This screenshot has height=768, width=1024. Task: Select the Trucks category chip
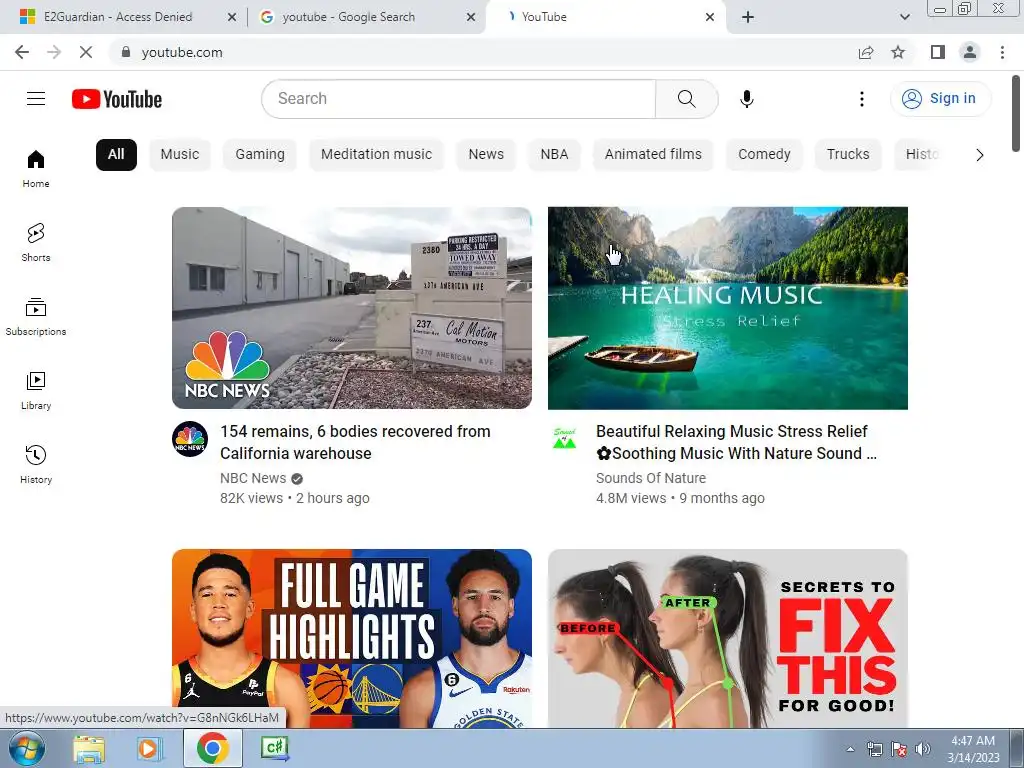click(848, 155)
